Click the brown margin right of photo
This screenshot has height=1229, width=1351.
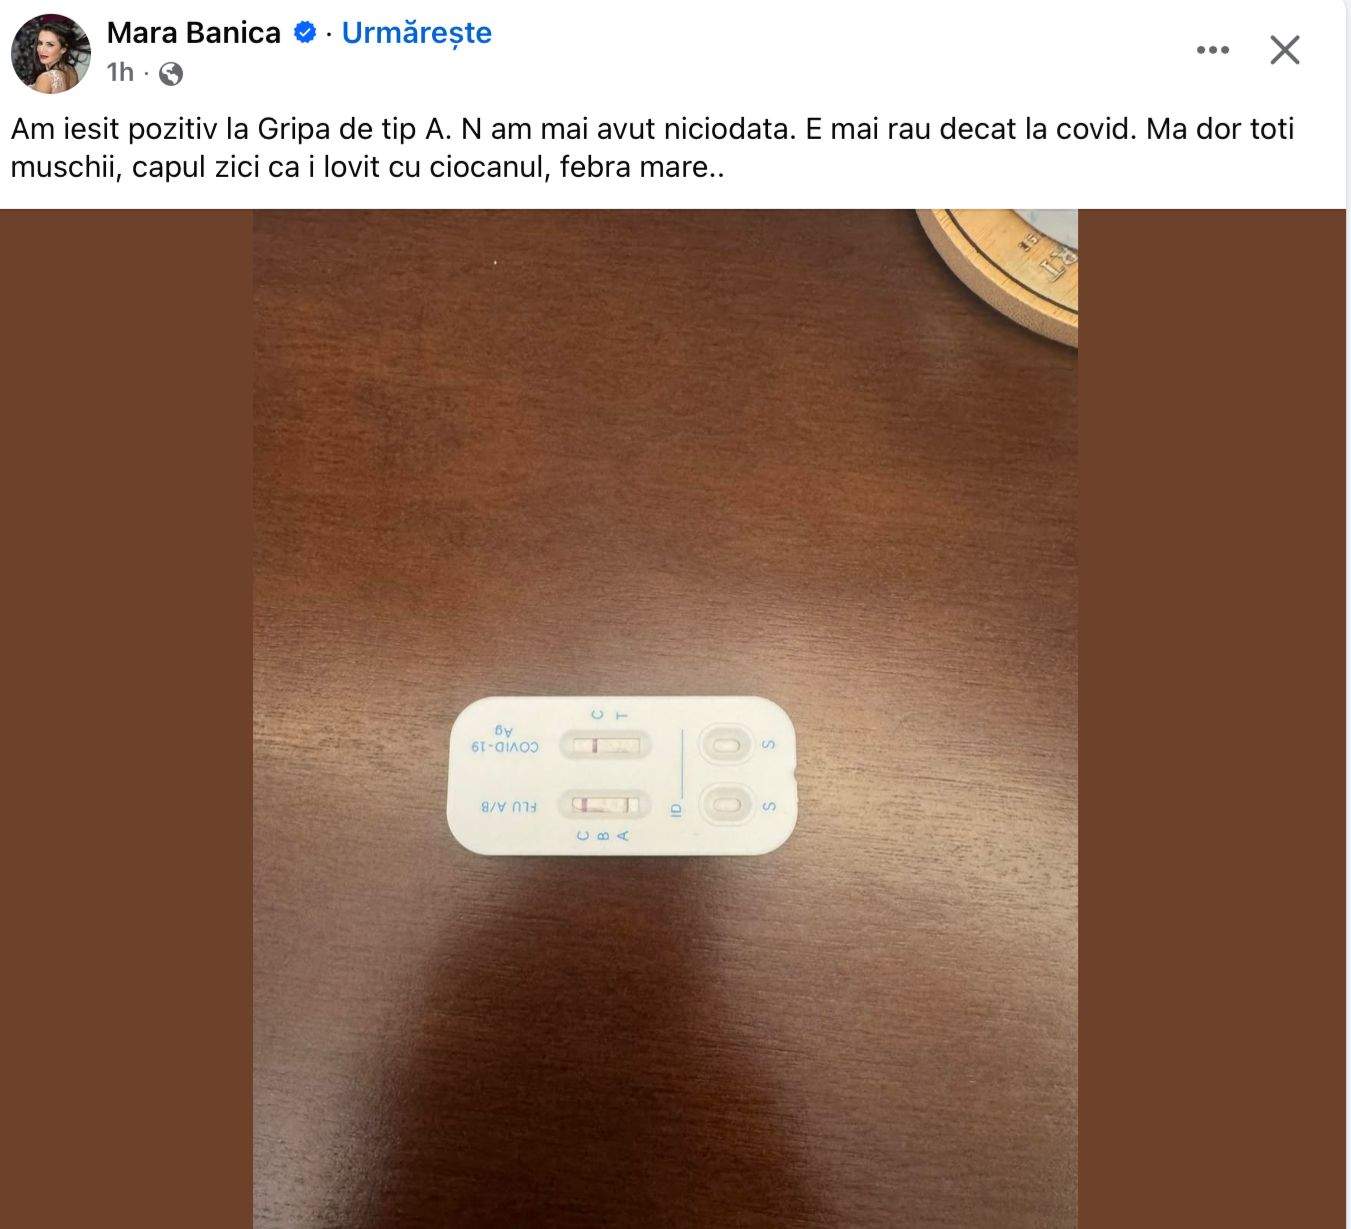tap(1212, 700)
